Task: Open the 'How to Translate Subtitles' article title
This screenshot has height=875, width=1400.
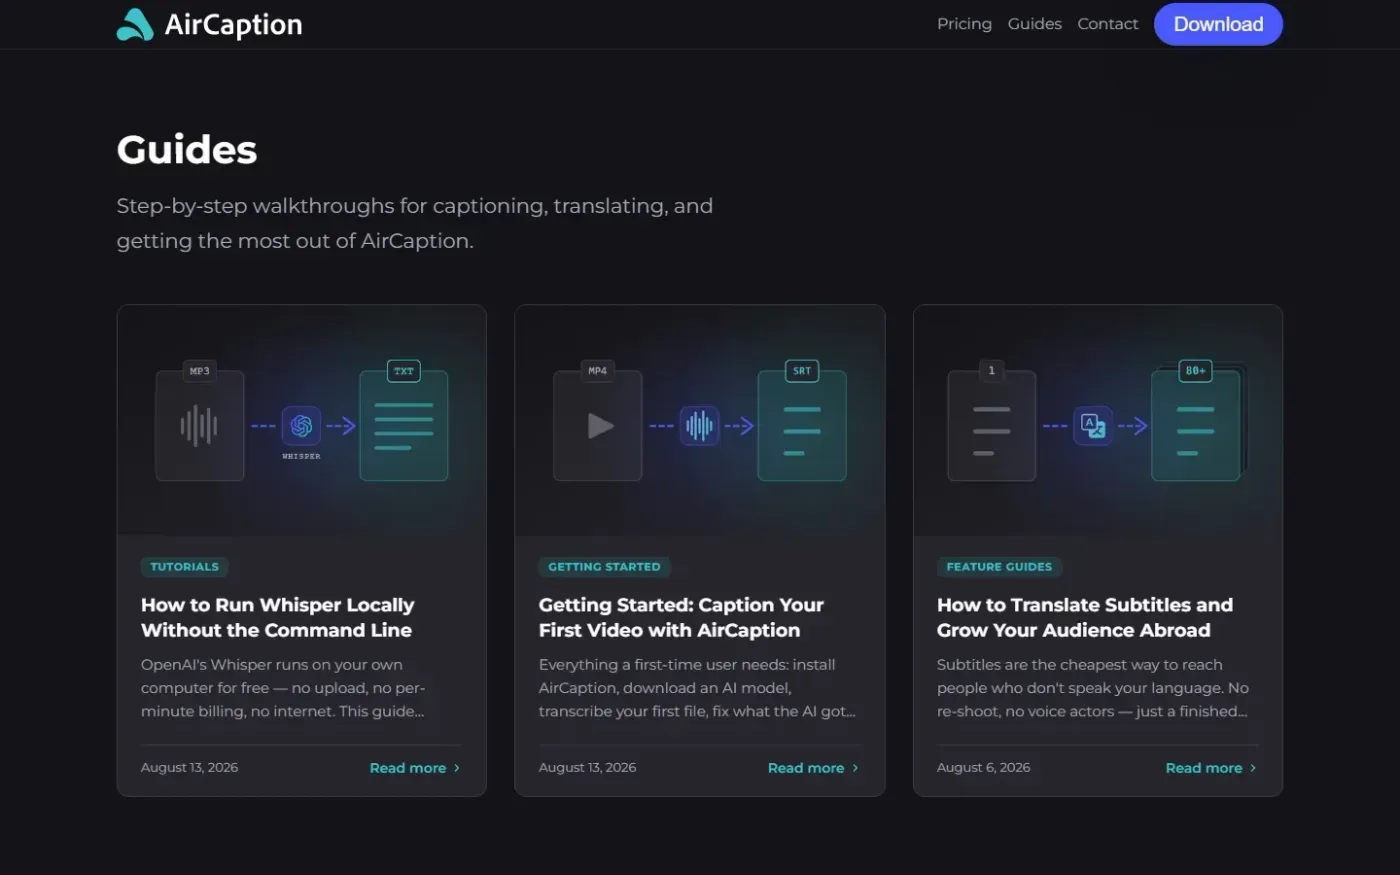Action: pyautogui.click(x=1085, y=617)
